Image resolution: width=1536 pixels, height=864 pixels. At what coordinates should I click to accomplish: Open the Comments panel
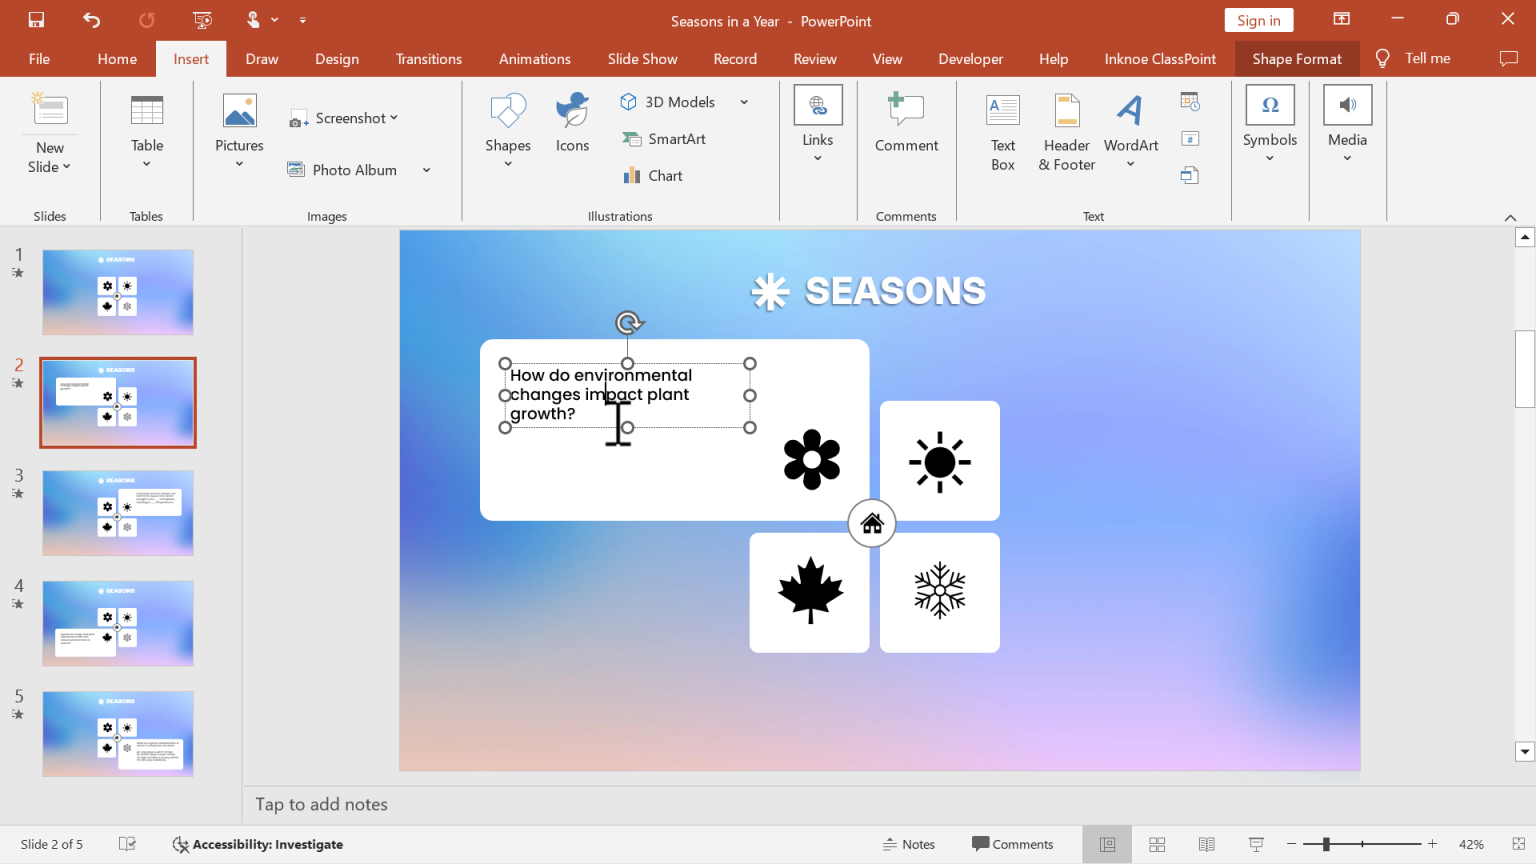pos(1013,844)
